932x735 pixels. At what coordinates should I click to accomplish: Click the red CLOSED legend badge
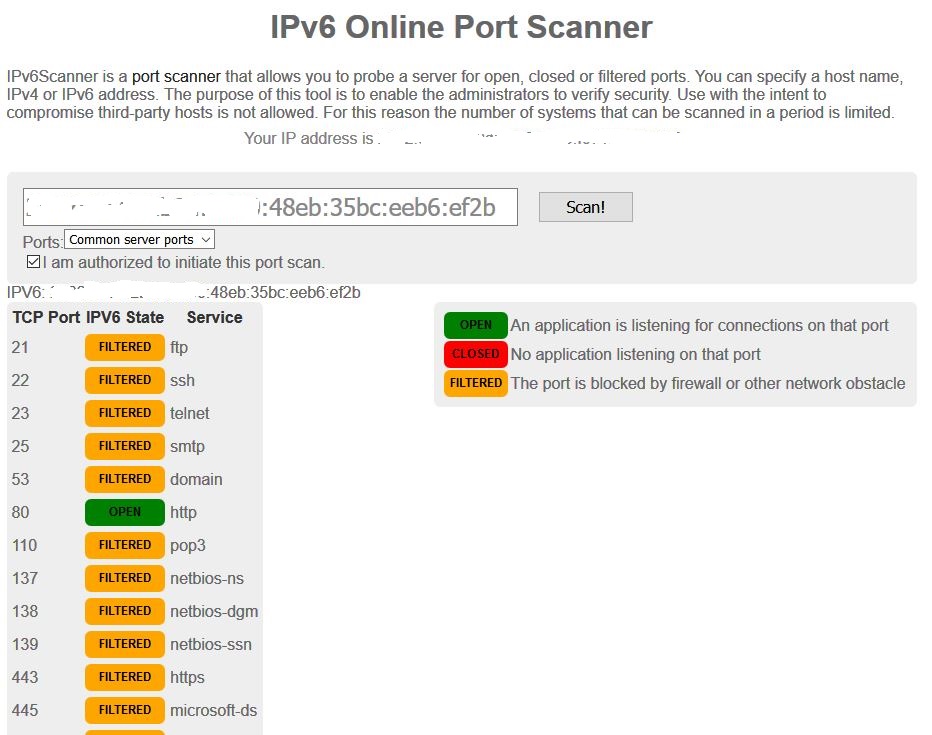[x=475, y=354]
